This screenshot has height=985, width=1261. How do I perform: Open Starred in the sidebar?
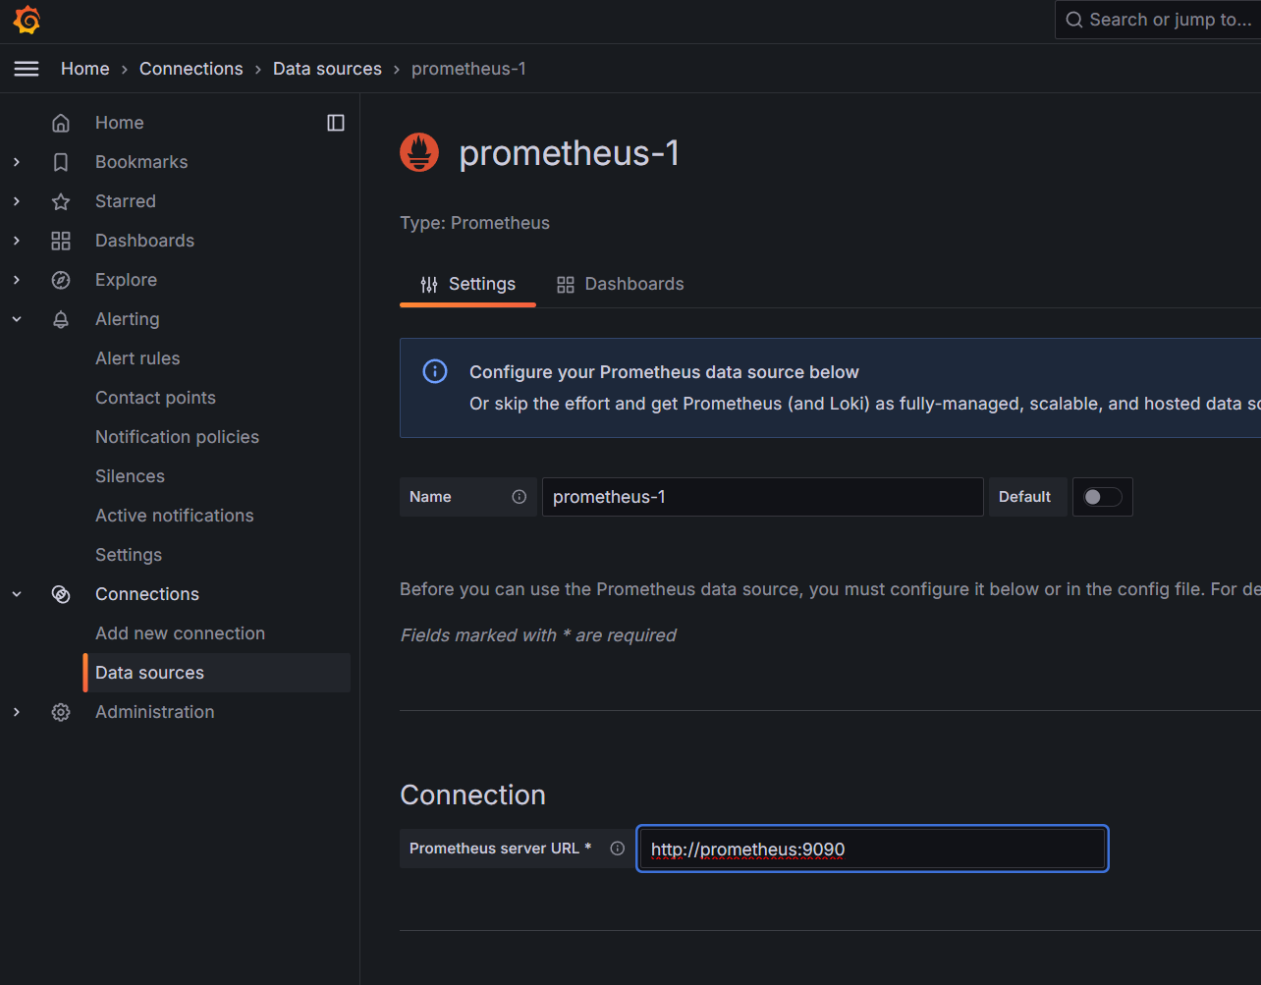point(125,201)
